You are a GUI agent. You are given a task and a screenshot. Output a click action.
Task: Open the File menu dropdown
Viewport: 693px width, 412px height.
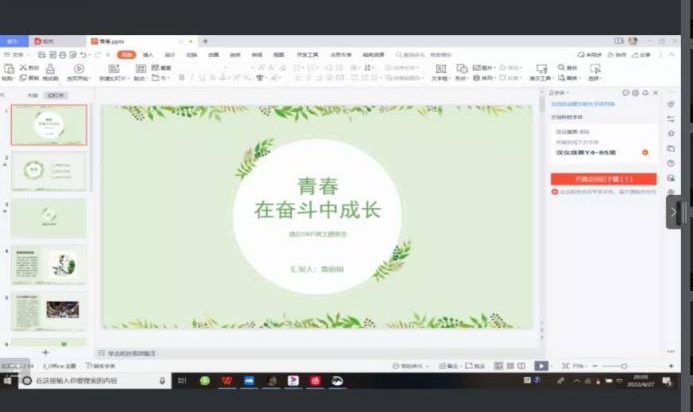17,54
